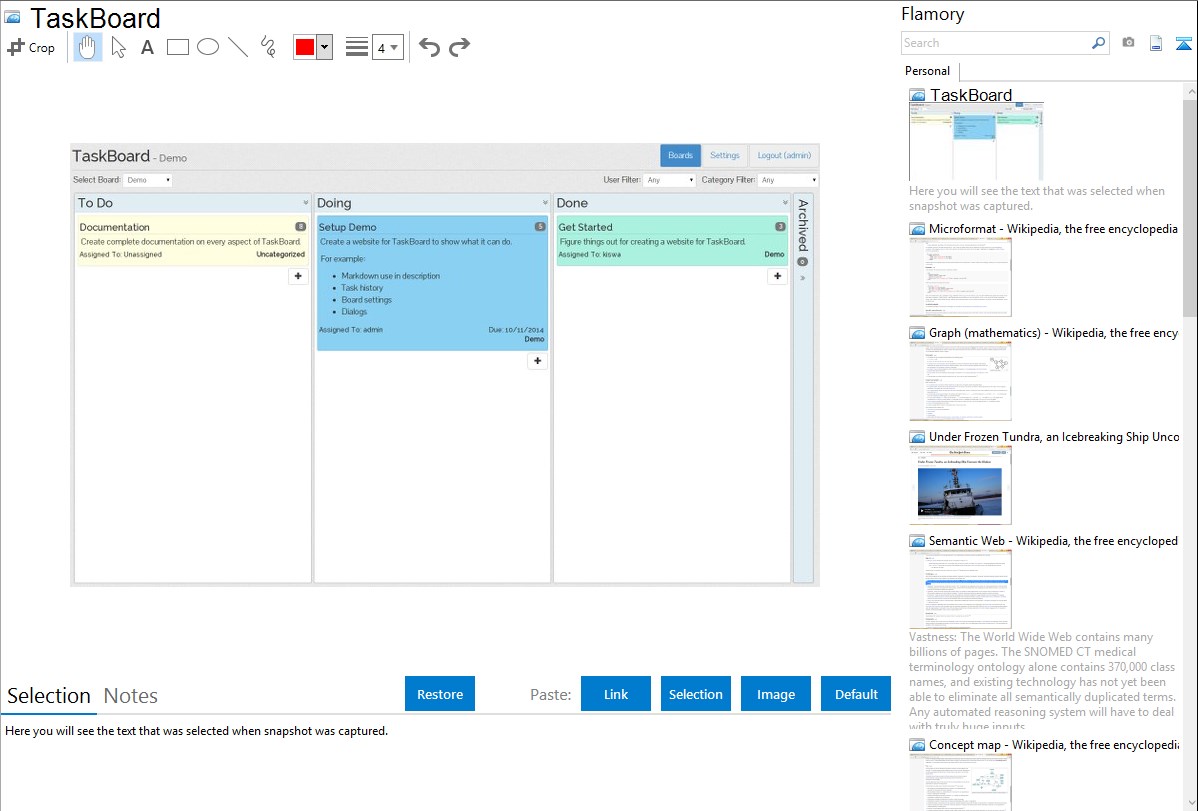1198x811 pixels.
Task: Switch to the Selection tab
Action: [49, 696]
